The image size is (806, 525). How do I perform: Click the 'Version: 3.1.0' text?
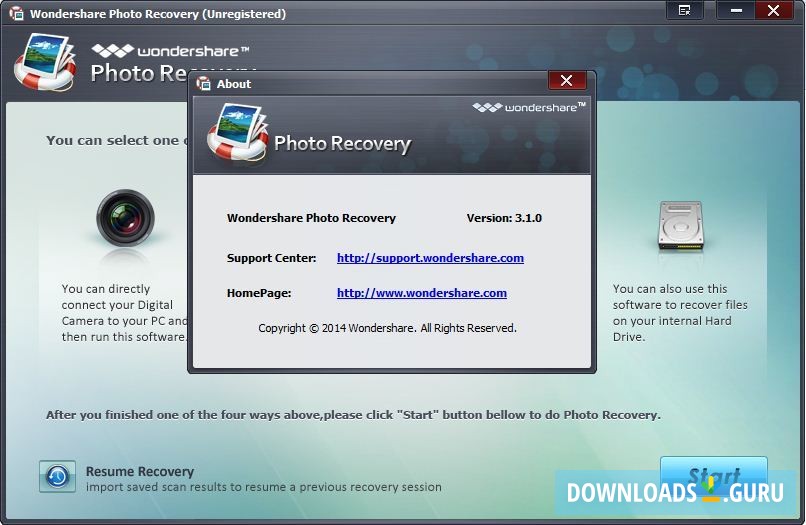click(x=504, y=218)
